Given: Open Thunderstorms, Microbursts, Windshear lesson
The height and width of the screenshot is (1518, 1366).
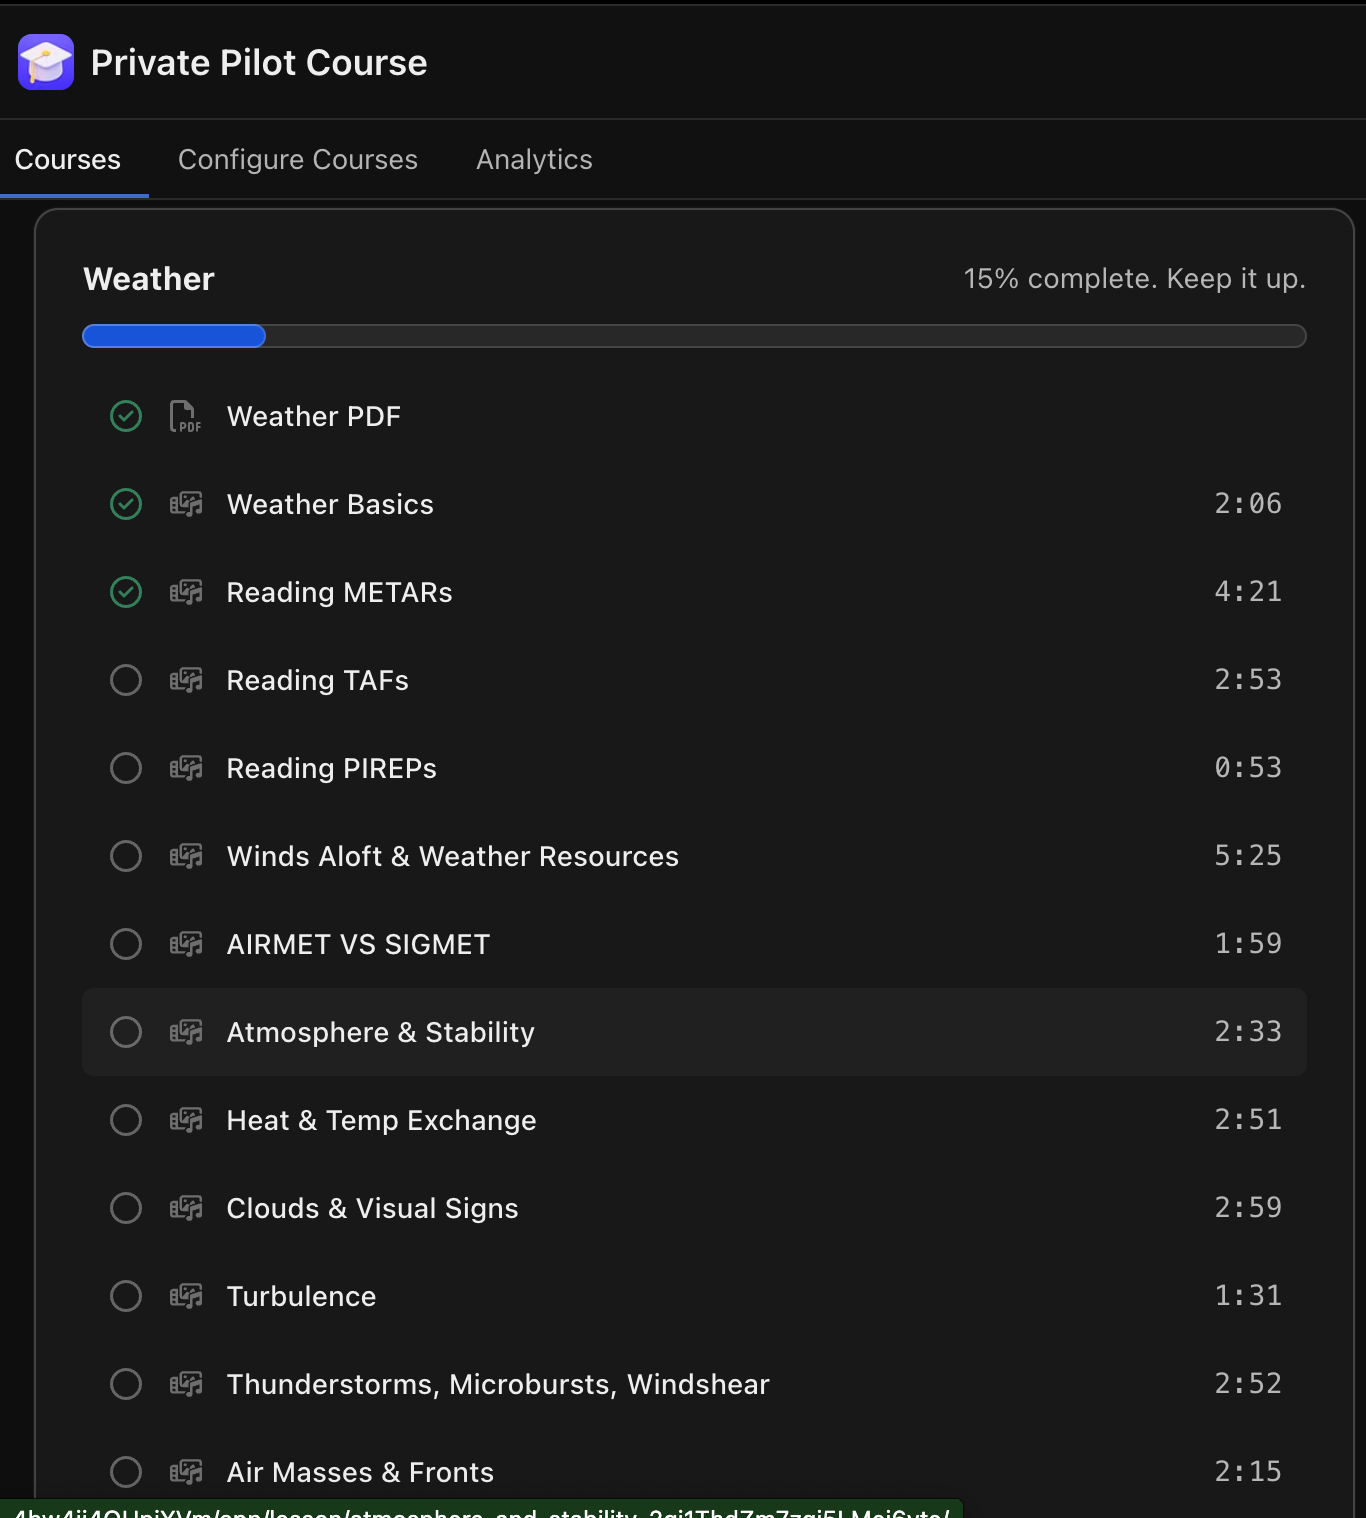Looking at the screenshot, I should click(x=694, y=1384).
